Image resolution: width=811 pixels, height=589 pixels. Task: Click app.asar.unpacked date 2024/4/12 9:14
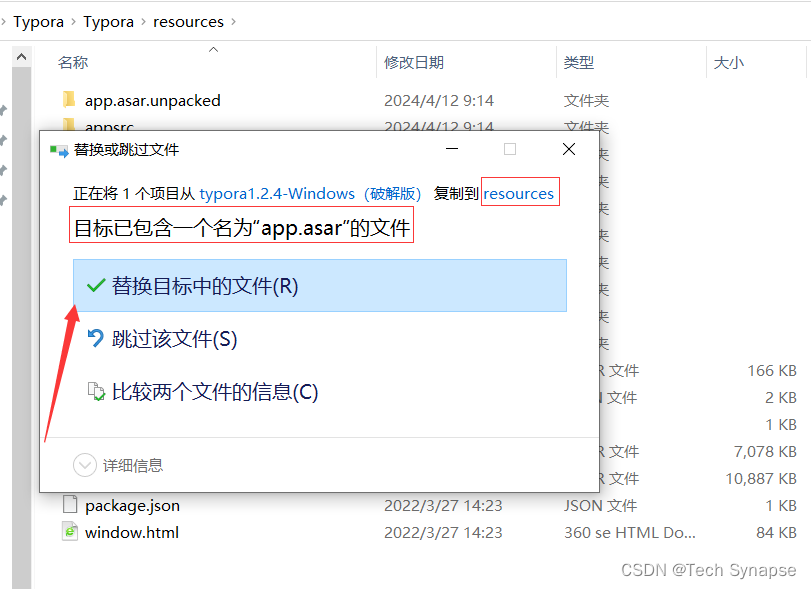point(439,100)
